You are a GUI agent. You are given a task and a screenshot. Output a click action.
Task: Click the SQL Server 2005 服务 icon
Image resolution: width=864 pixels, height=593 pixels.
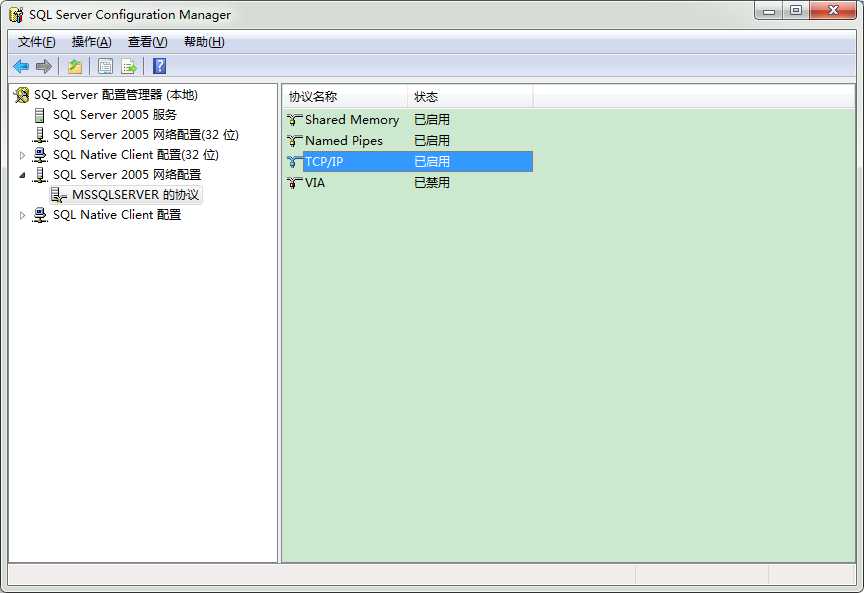click(40, 115)
